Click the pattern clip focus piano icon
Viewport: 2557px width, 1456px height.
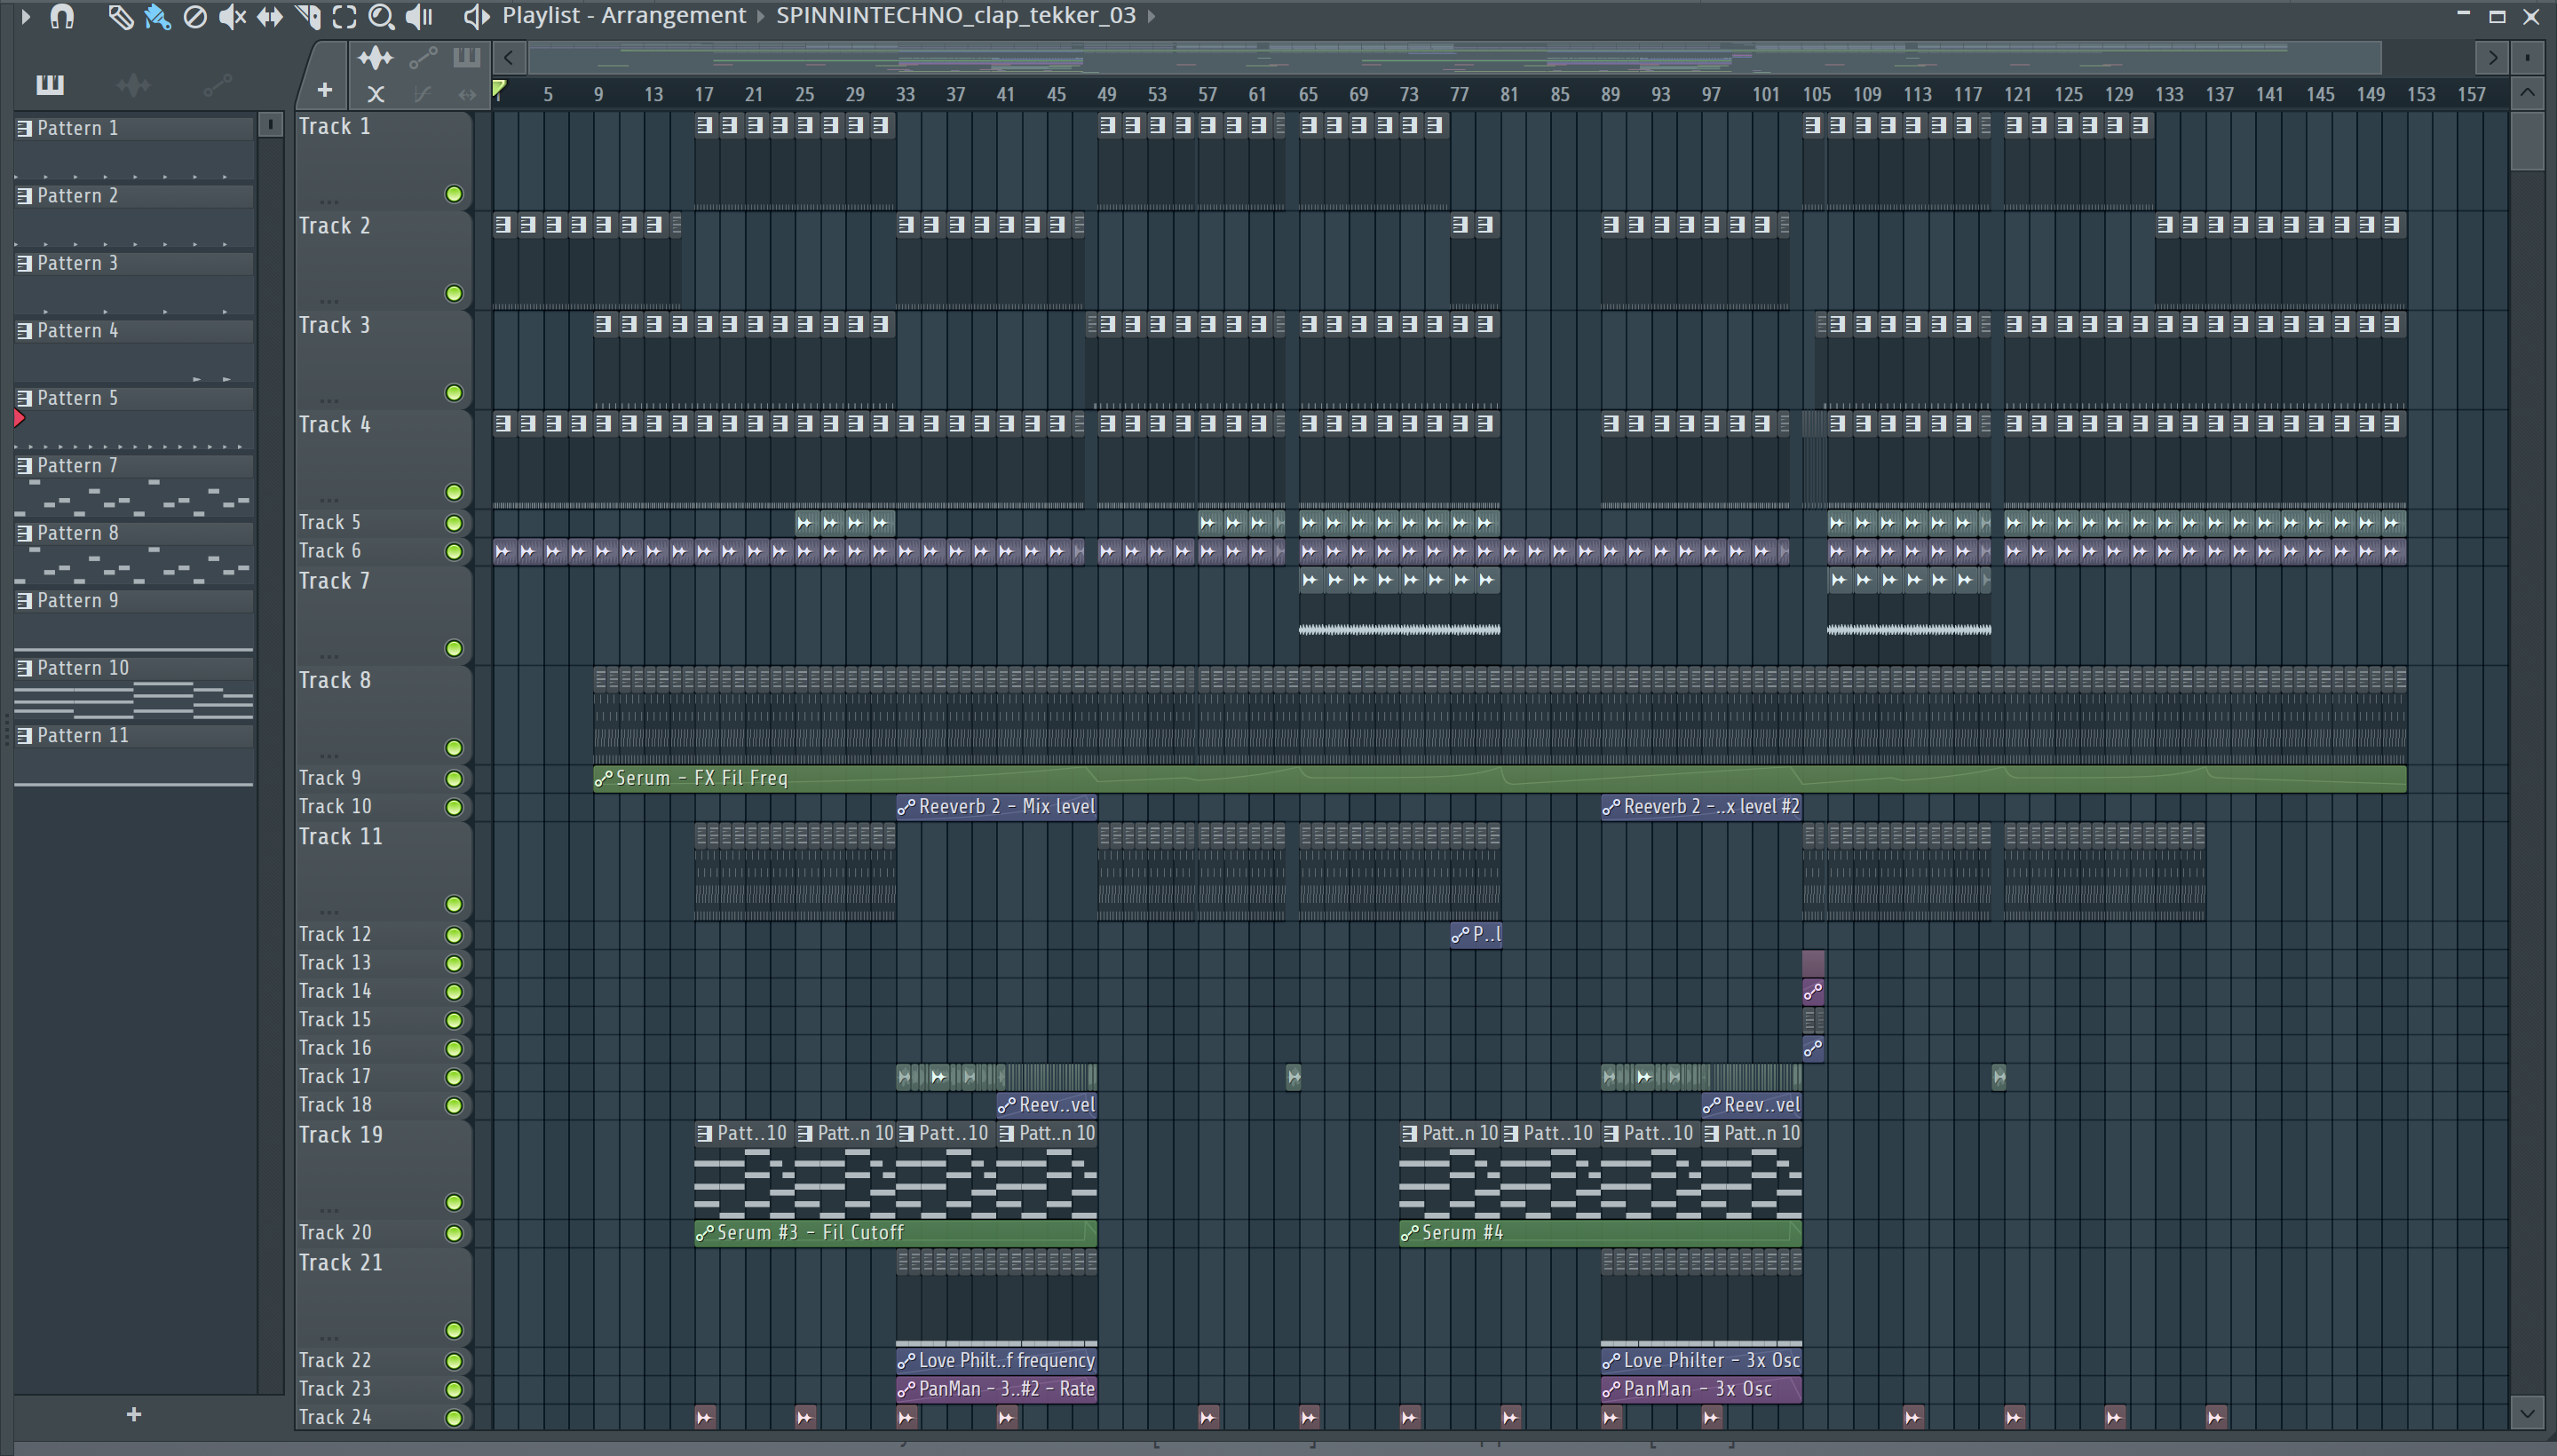coord(466,58)
